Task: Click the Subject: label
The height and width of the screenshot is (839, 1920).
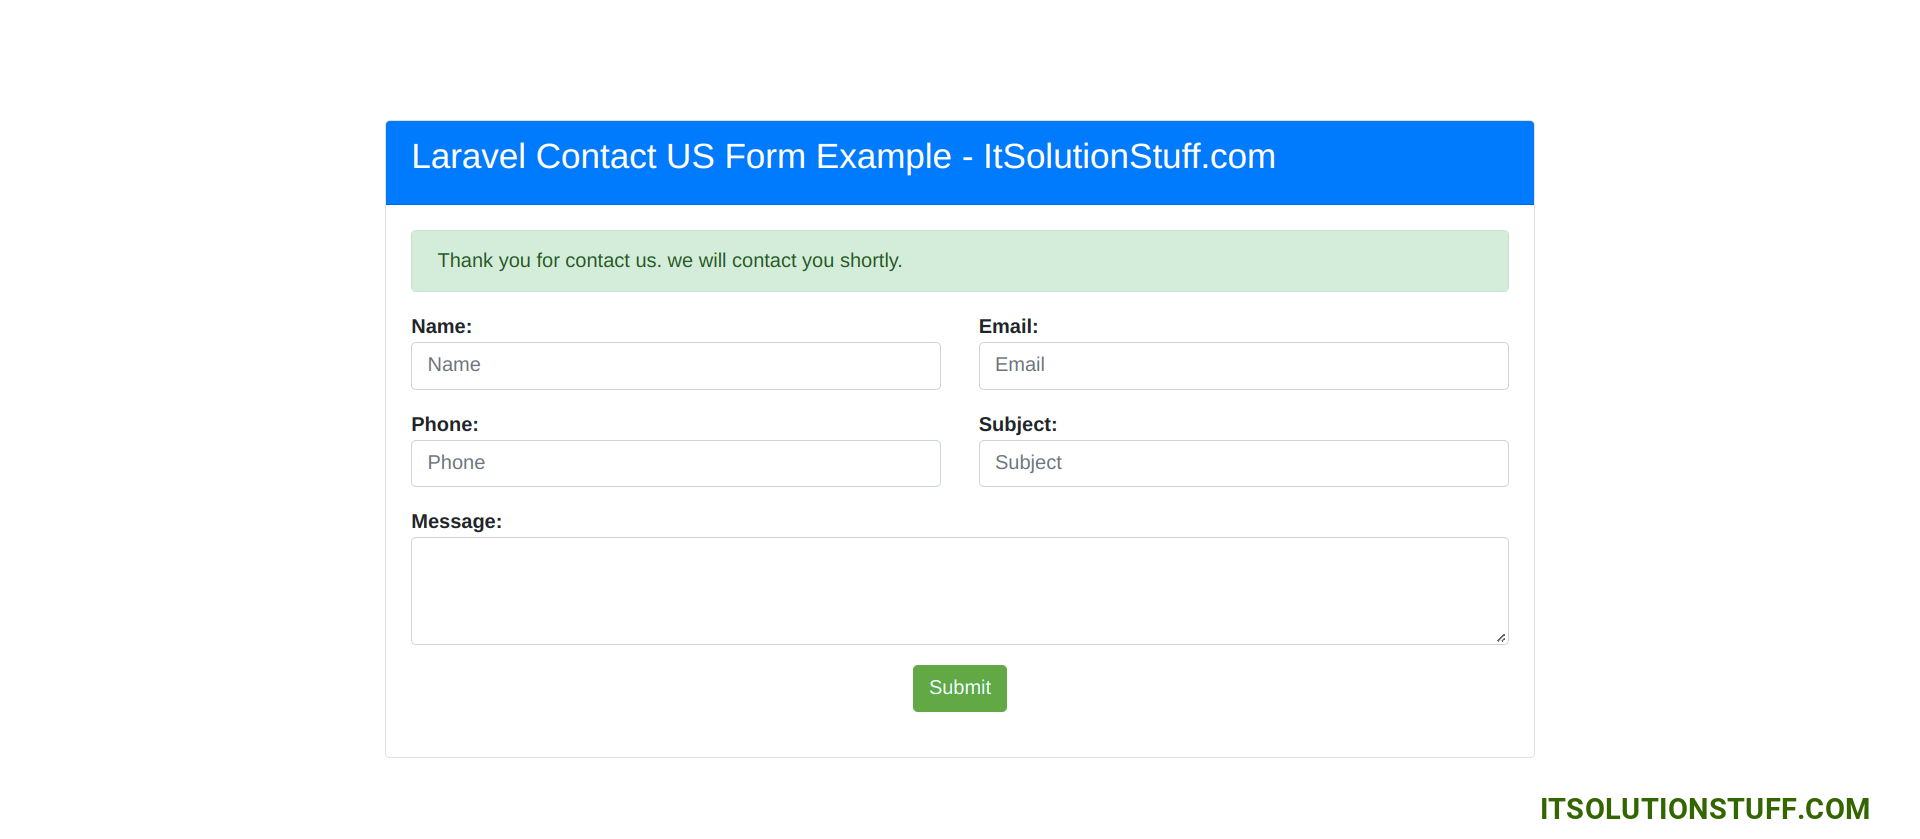Action: (1017, 424)
